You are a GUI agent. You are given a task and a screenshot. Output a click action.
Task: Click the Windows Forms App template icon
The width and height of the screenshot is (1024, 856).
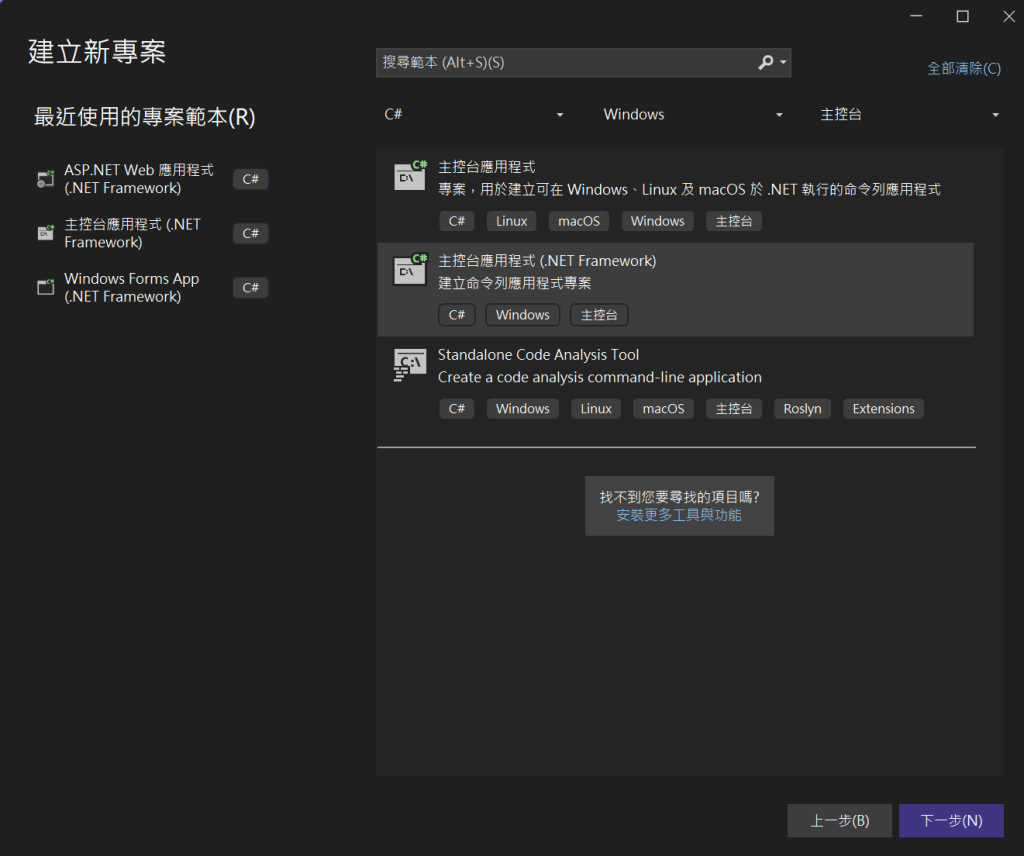[x=45, y=287]
